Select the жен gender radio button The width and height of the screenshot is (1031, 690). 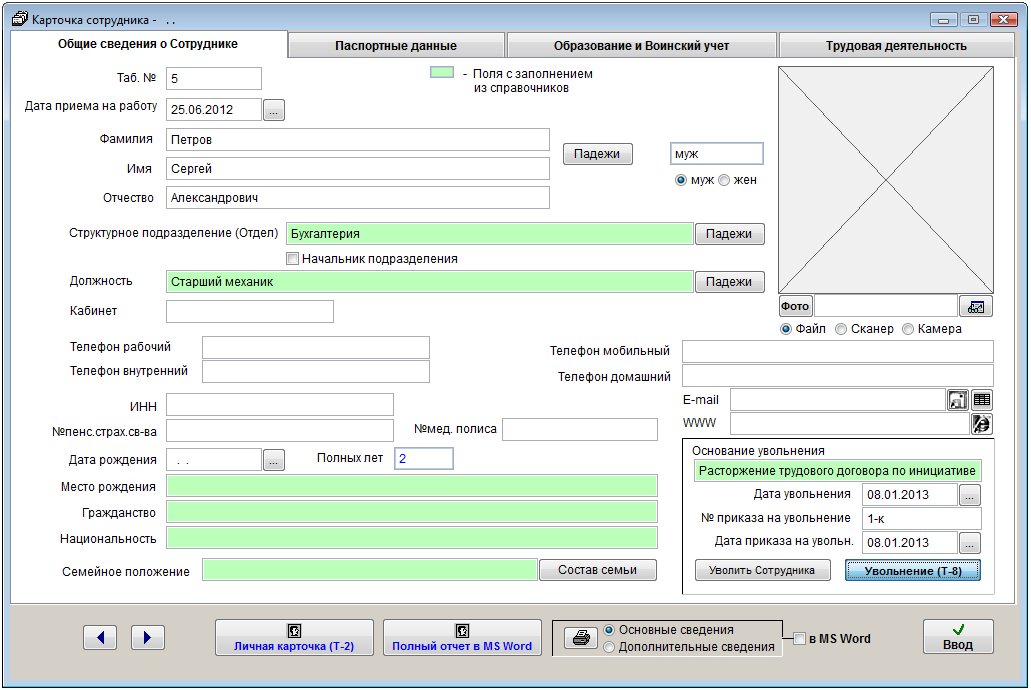click(724, 180)
